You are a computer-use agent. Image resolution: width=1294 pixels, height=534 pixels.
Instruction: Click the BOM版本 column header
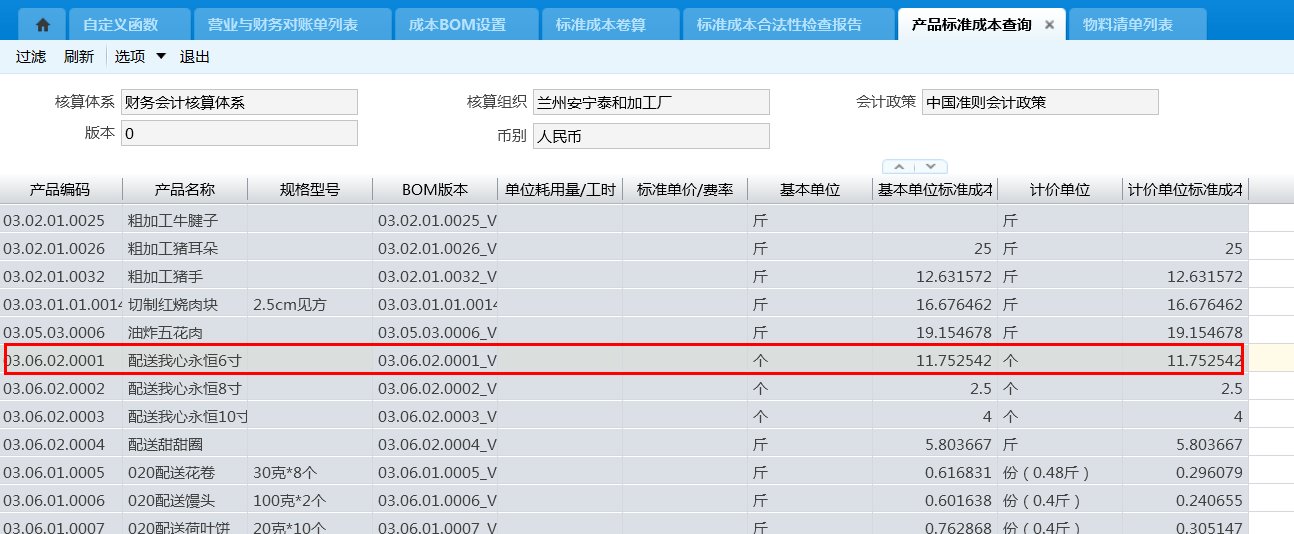click(x=435, y=190)
